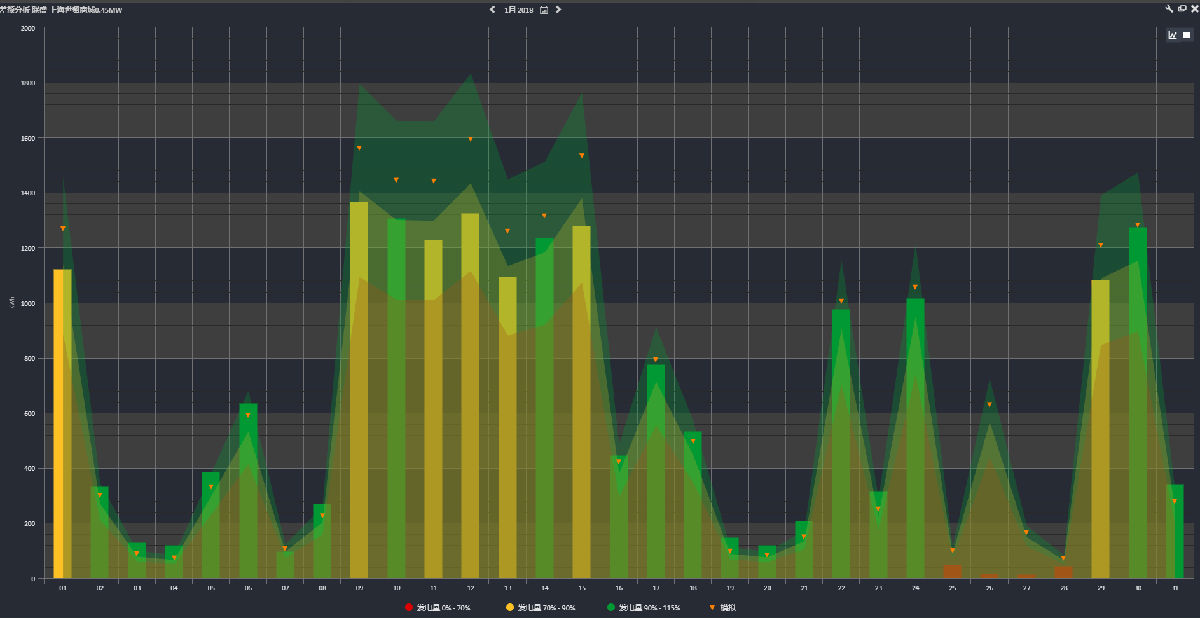Viewport: 1200px width, 618px height.
Task: Select the green bar for day 17
Action: coord(656,471)
